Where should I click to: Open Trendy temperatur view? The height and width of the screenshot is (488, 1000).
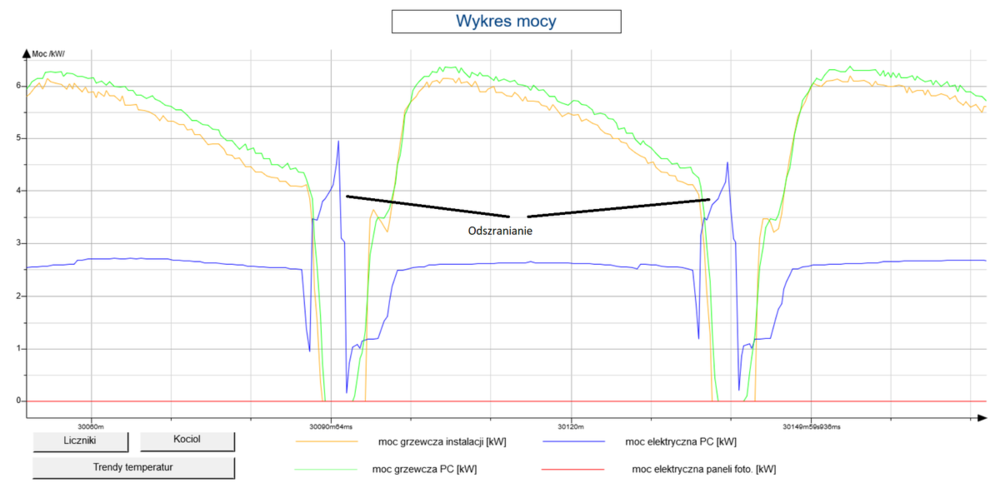(x=134, y=467)
